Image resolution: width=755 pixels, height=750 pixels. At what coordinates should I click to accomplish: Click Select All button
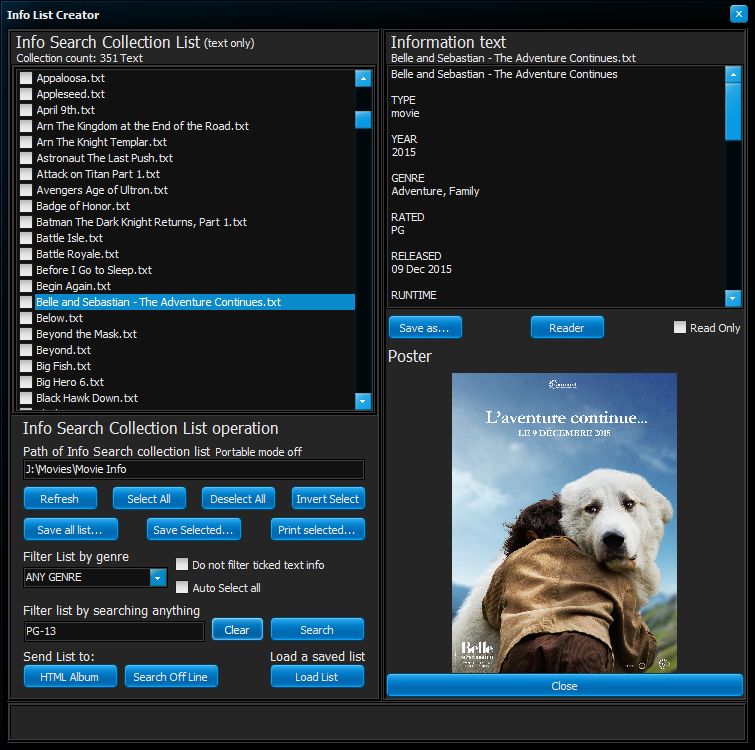[149, 498]
